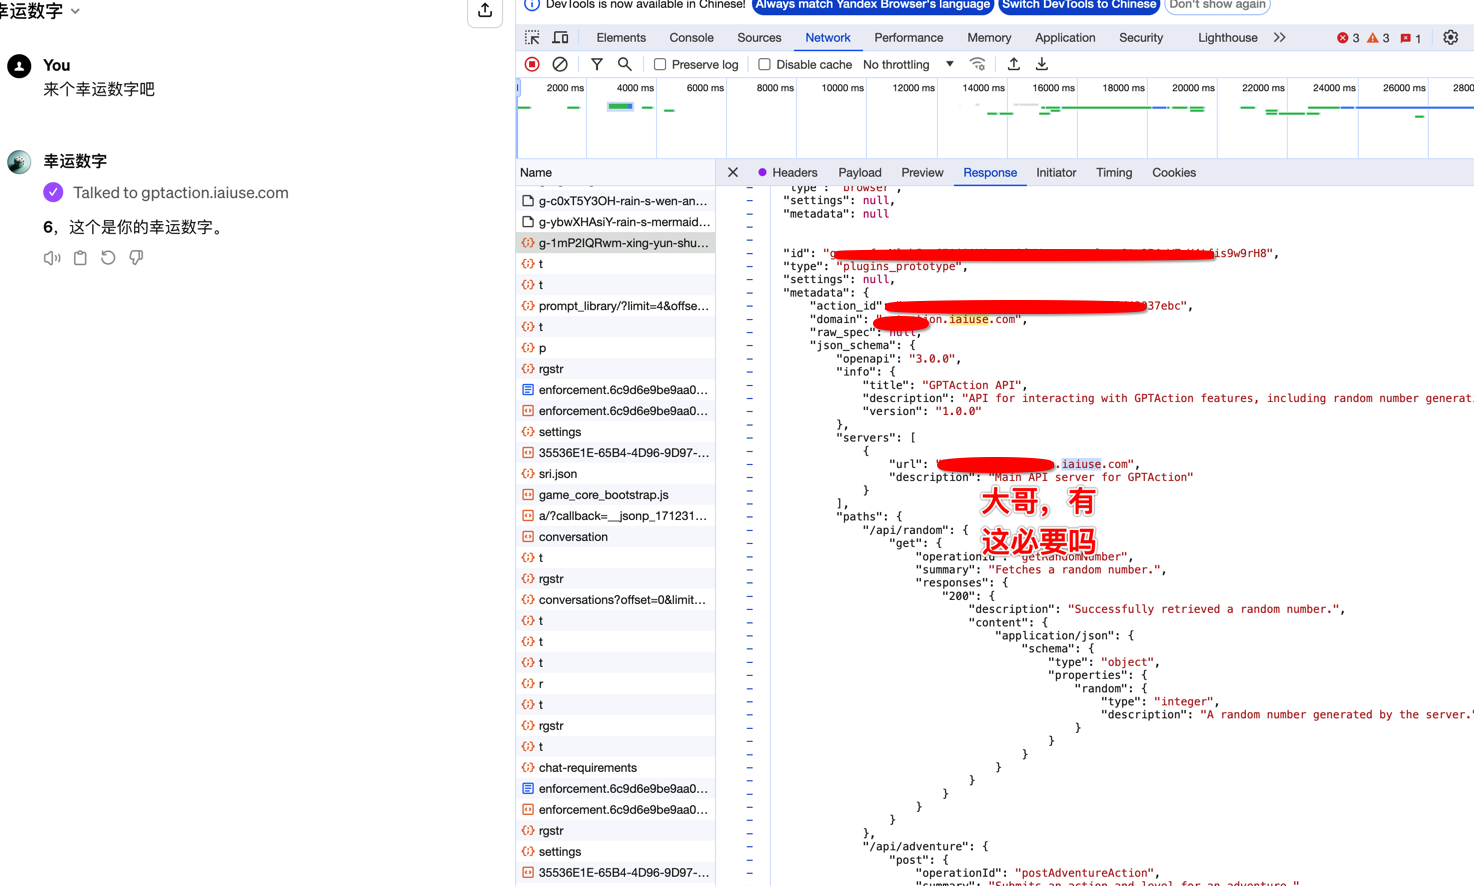Select request g-1mP2IQRwm-xing-yun-shu

pos(616,243)
